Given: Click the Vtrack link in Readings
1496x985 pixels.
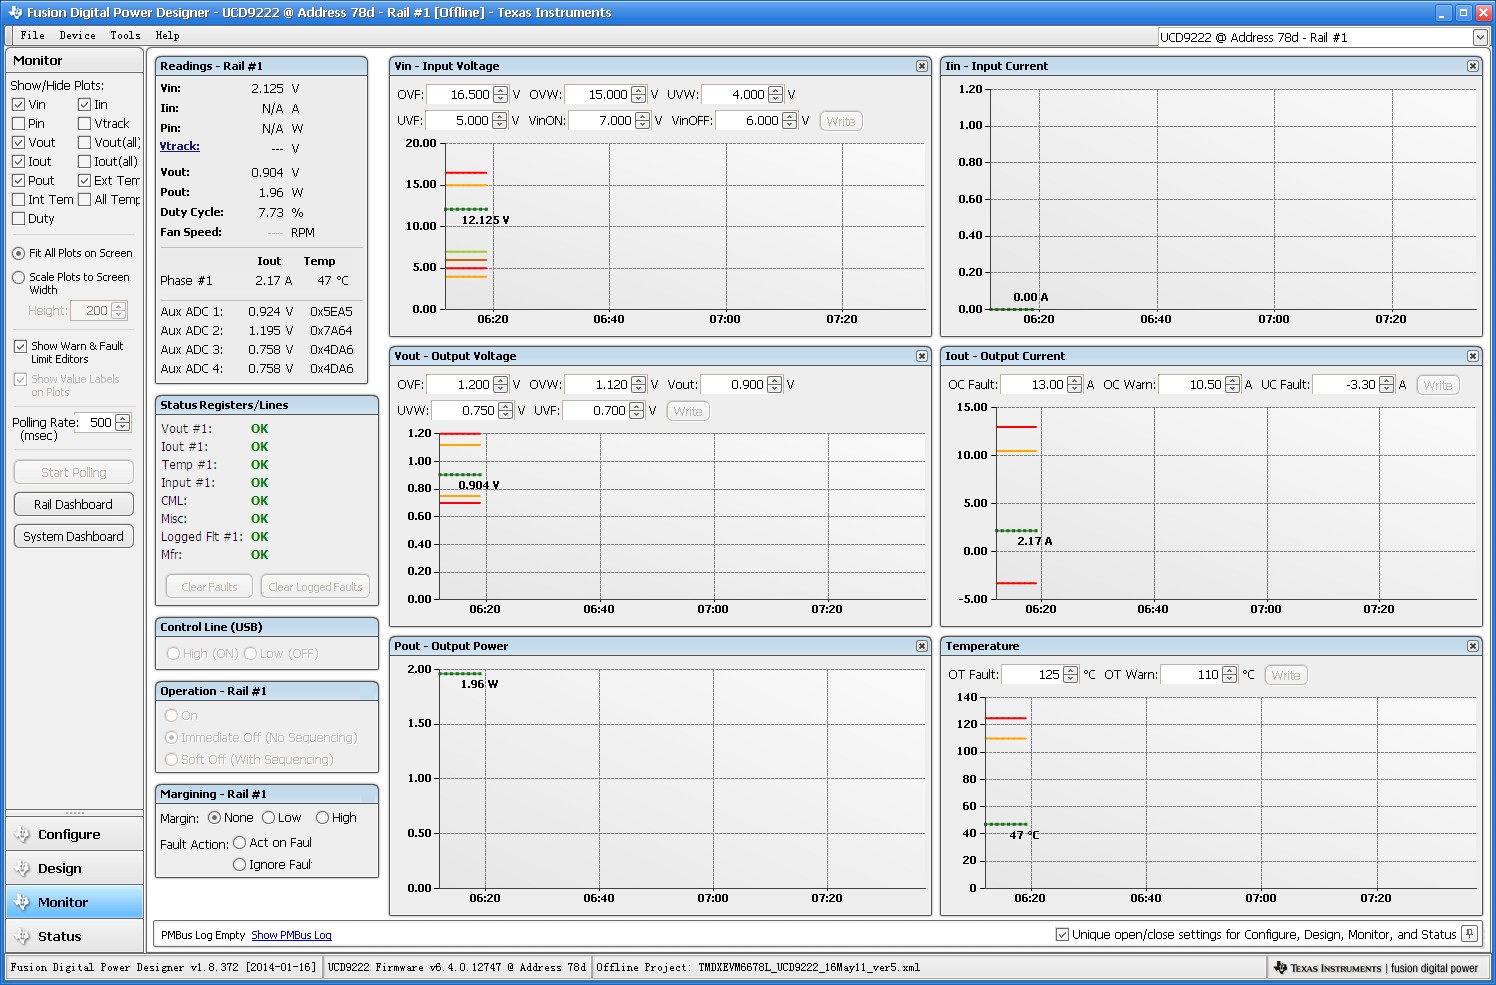Looking at the screenshot, I should 180,146.
